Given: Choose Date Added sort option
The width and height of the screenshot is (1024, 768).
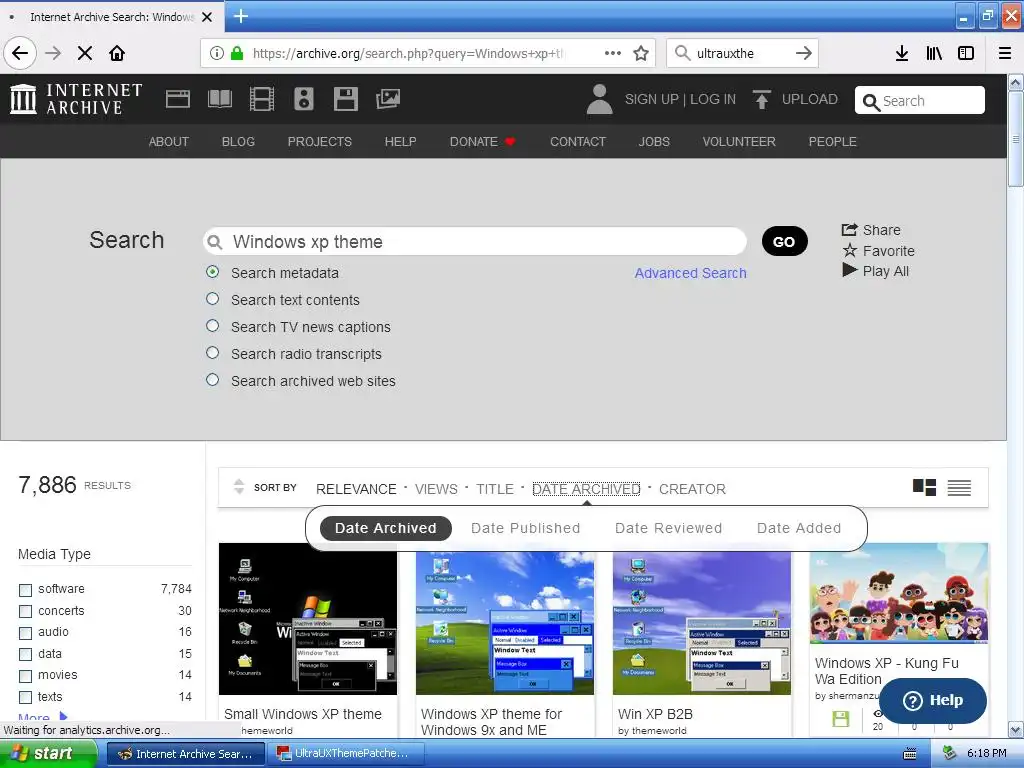Looking at the screenshot, I should [x=799, y=528].
